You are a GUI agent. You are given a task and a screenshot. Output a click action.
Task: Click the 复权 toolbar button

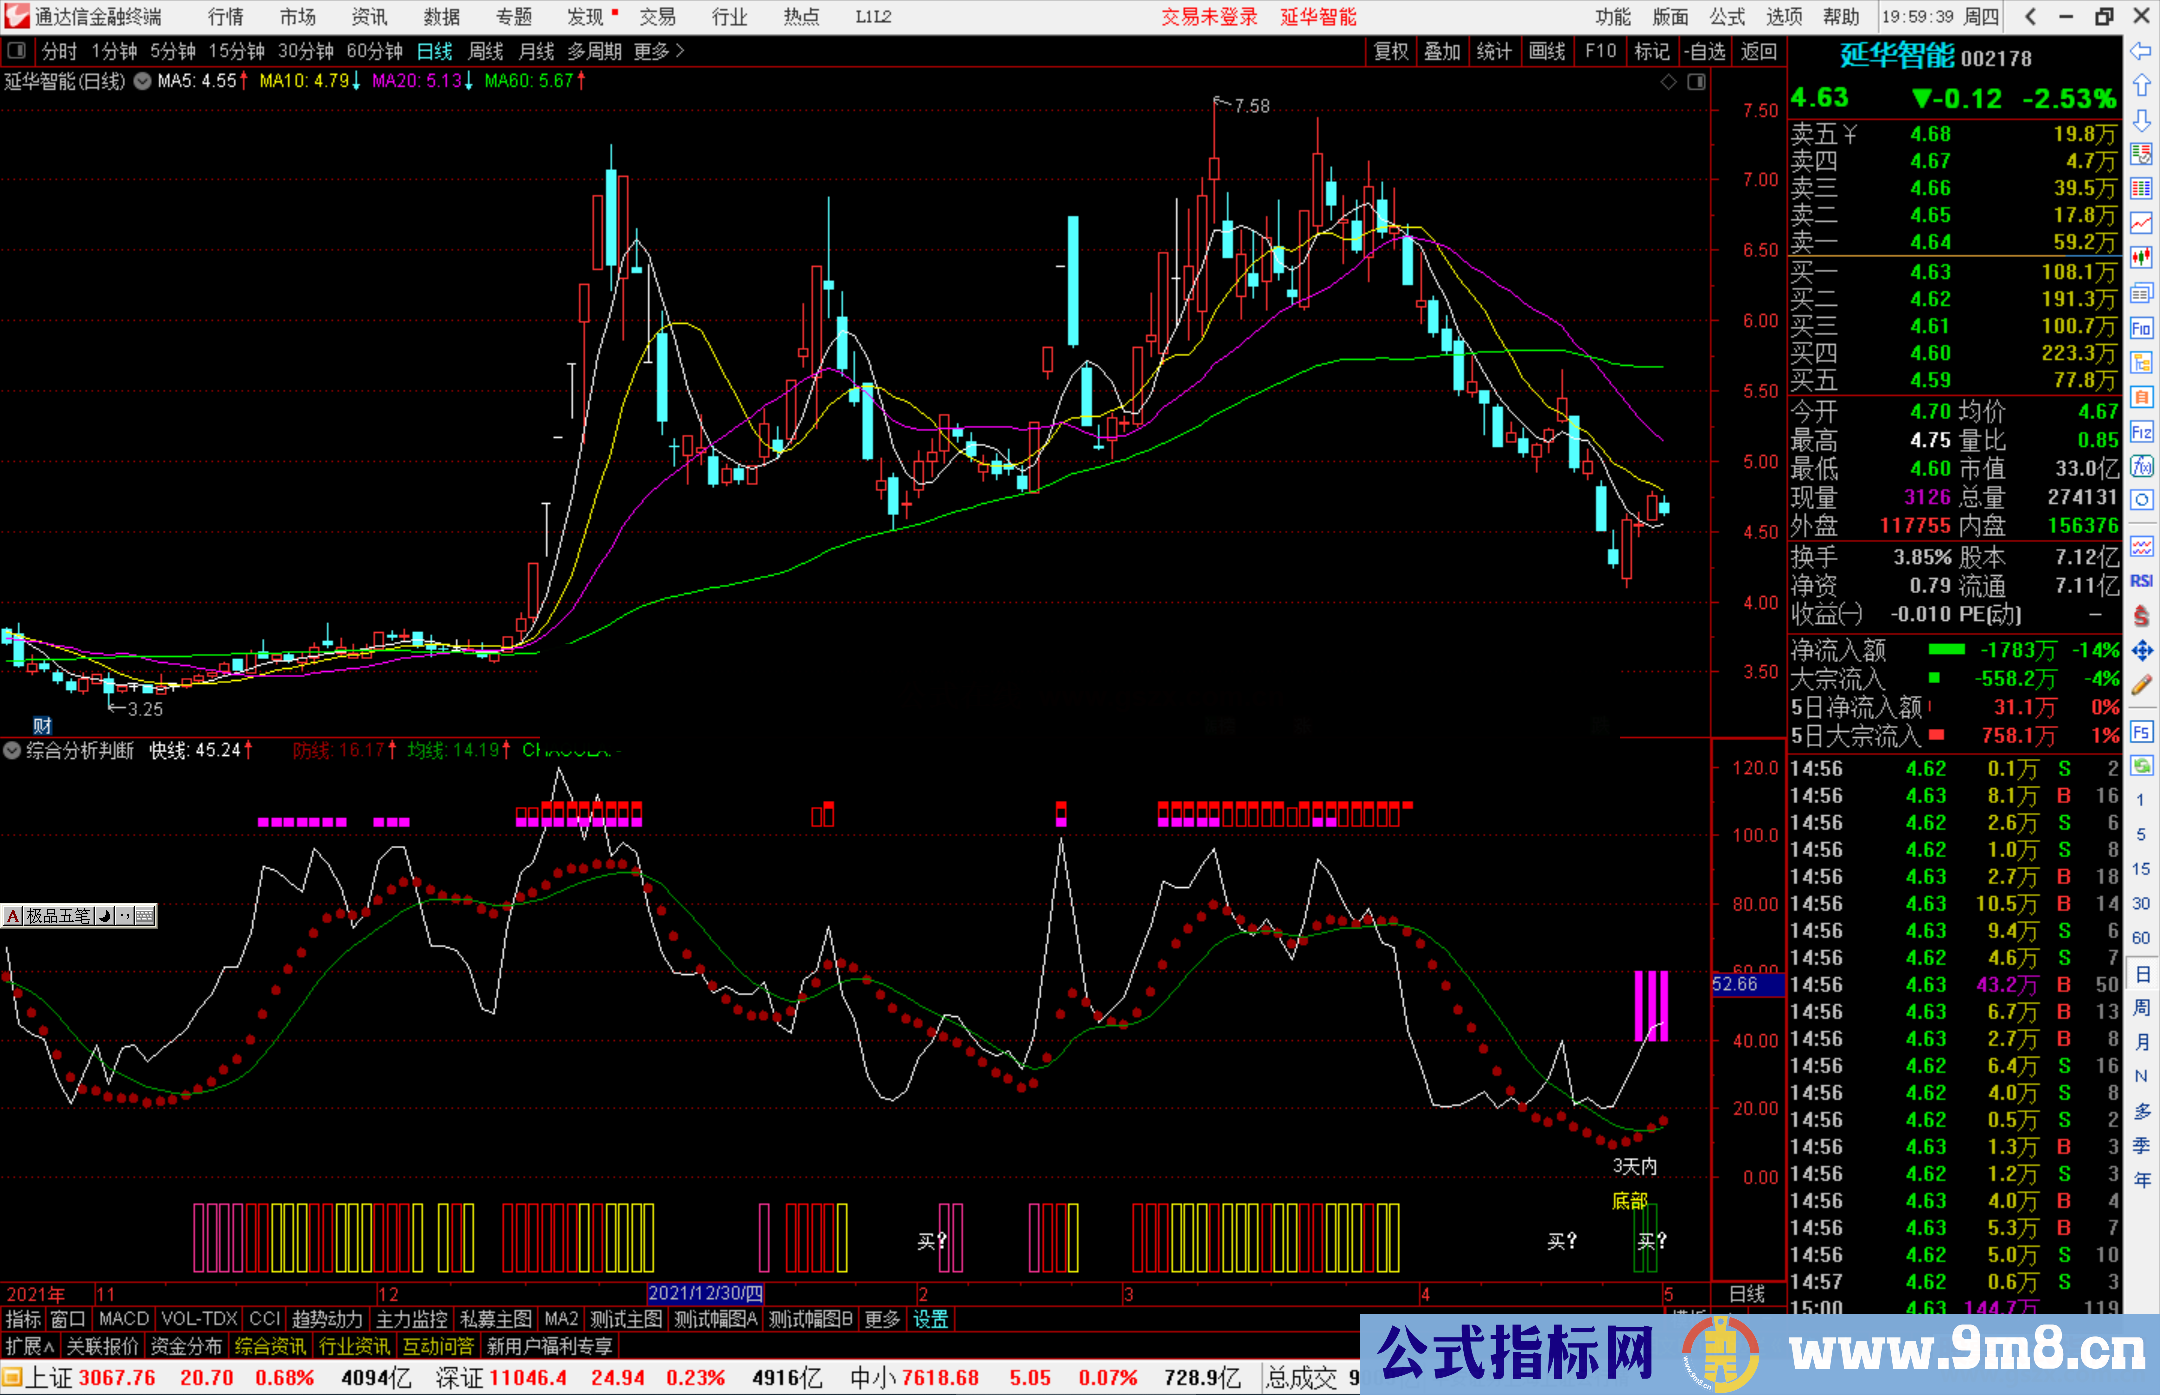click(1391, 51)
